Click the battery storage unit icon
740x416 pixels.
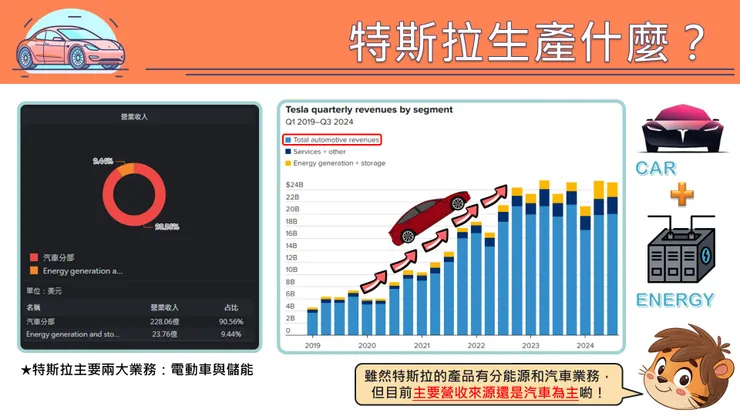[x=681, y=249]
